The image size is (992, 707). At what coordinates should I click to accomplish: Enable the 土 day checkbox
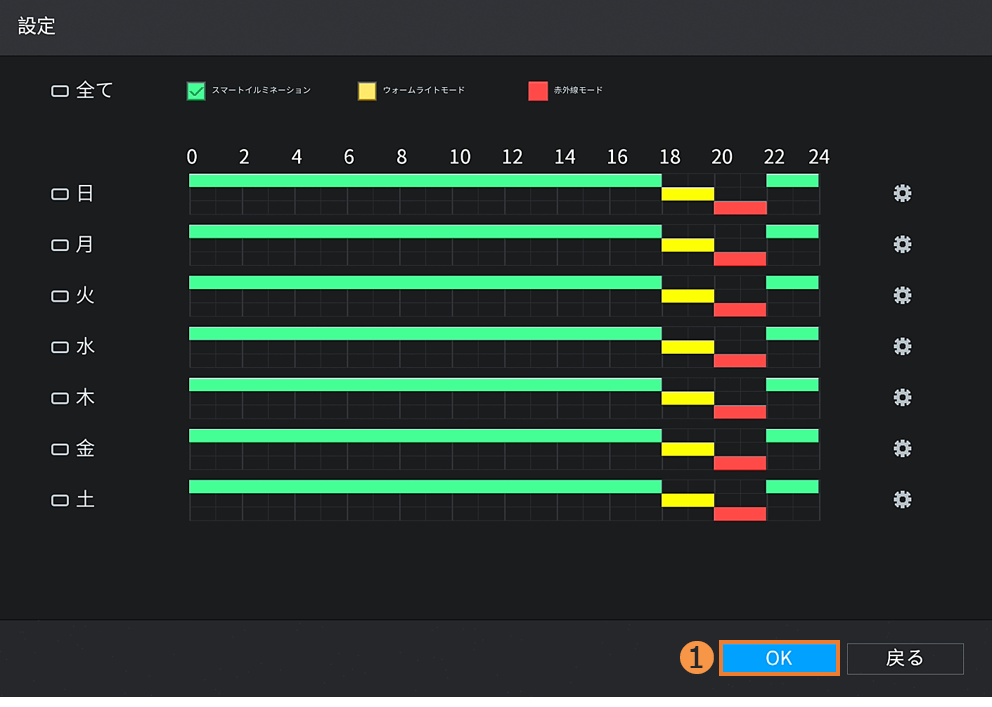(60, 500)
